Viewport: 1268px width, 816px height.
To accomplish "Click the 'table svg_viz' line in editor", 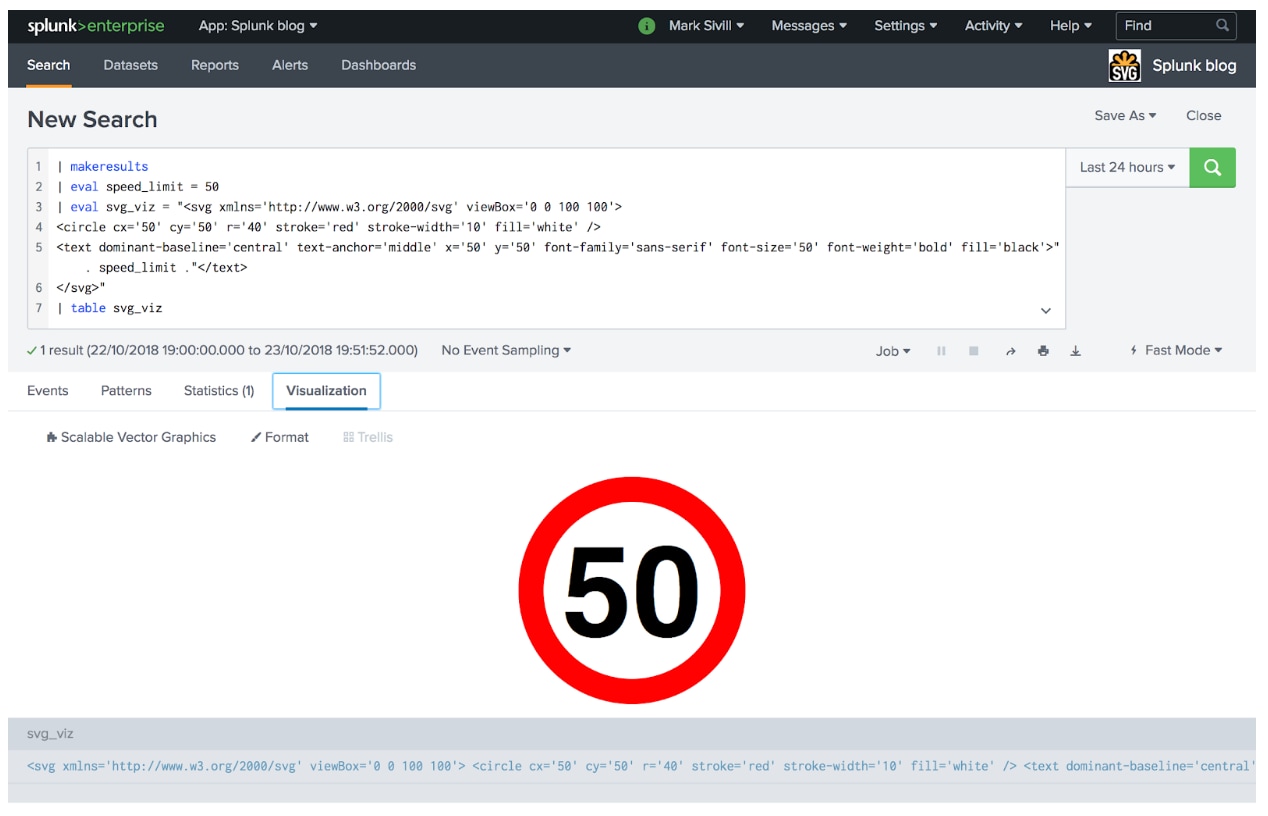I will tap(109, 308).
